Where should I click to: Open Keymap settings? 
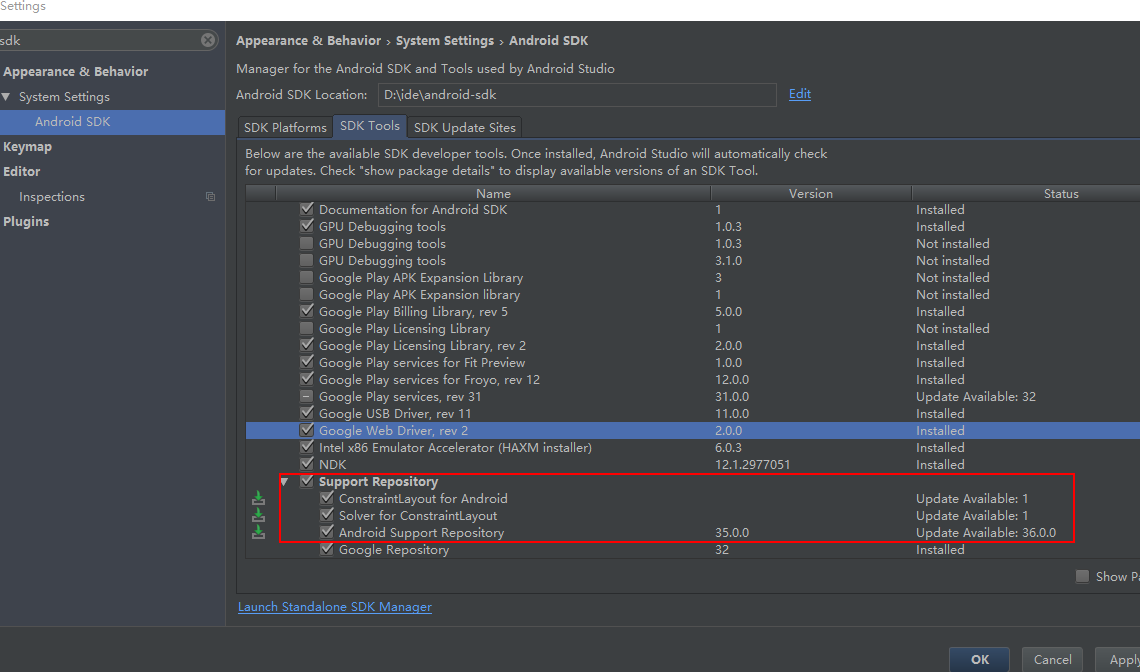coord(28,146)
